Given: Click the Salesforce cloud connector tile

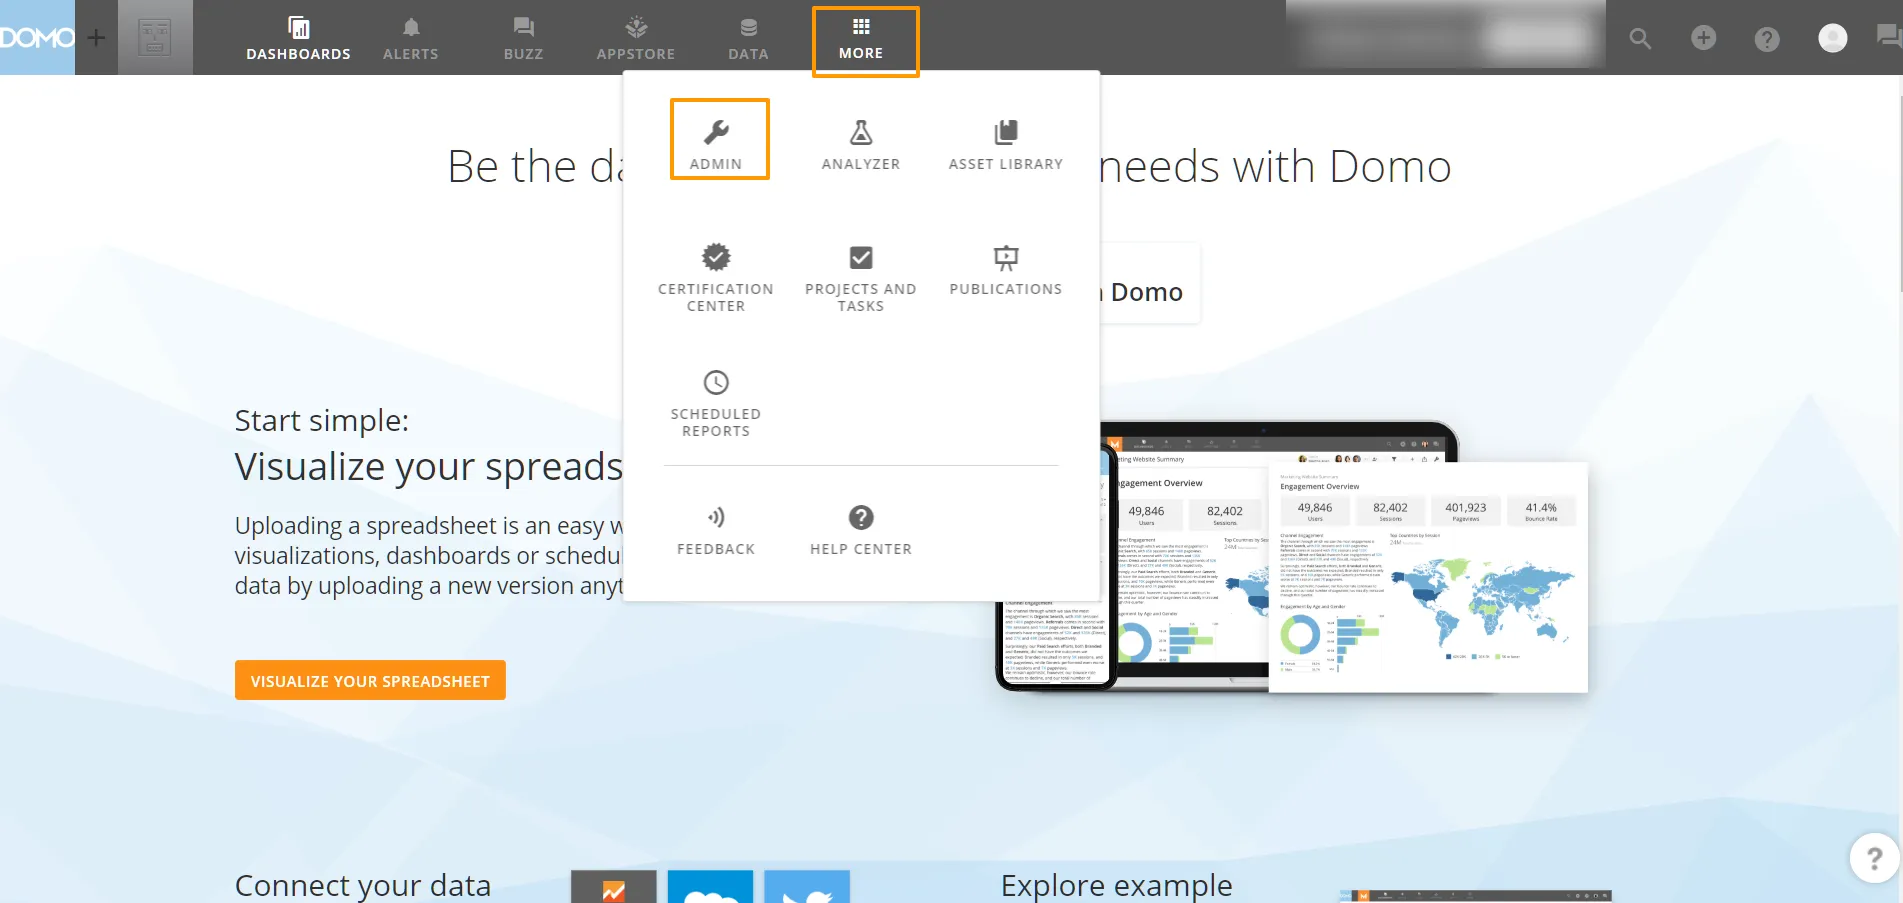Looking at the screenshot, I should 710,886.
